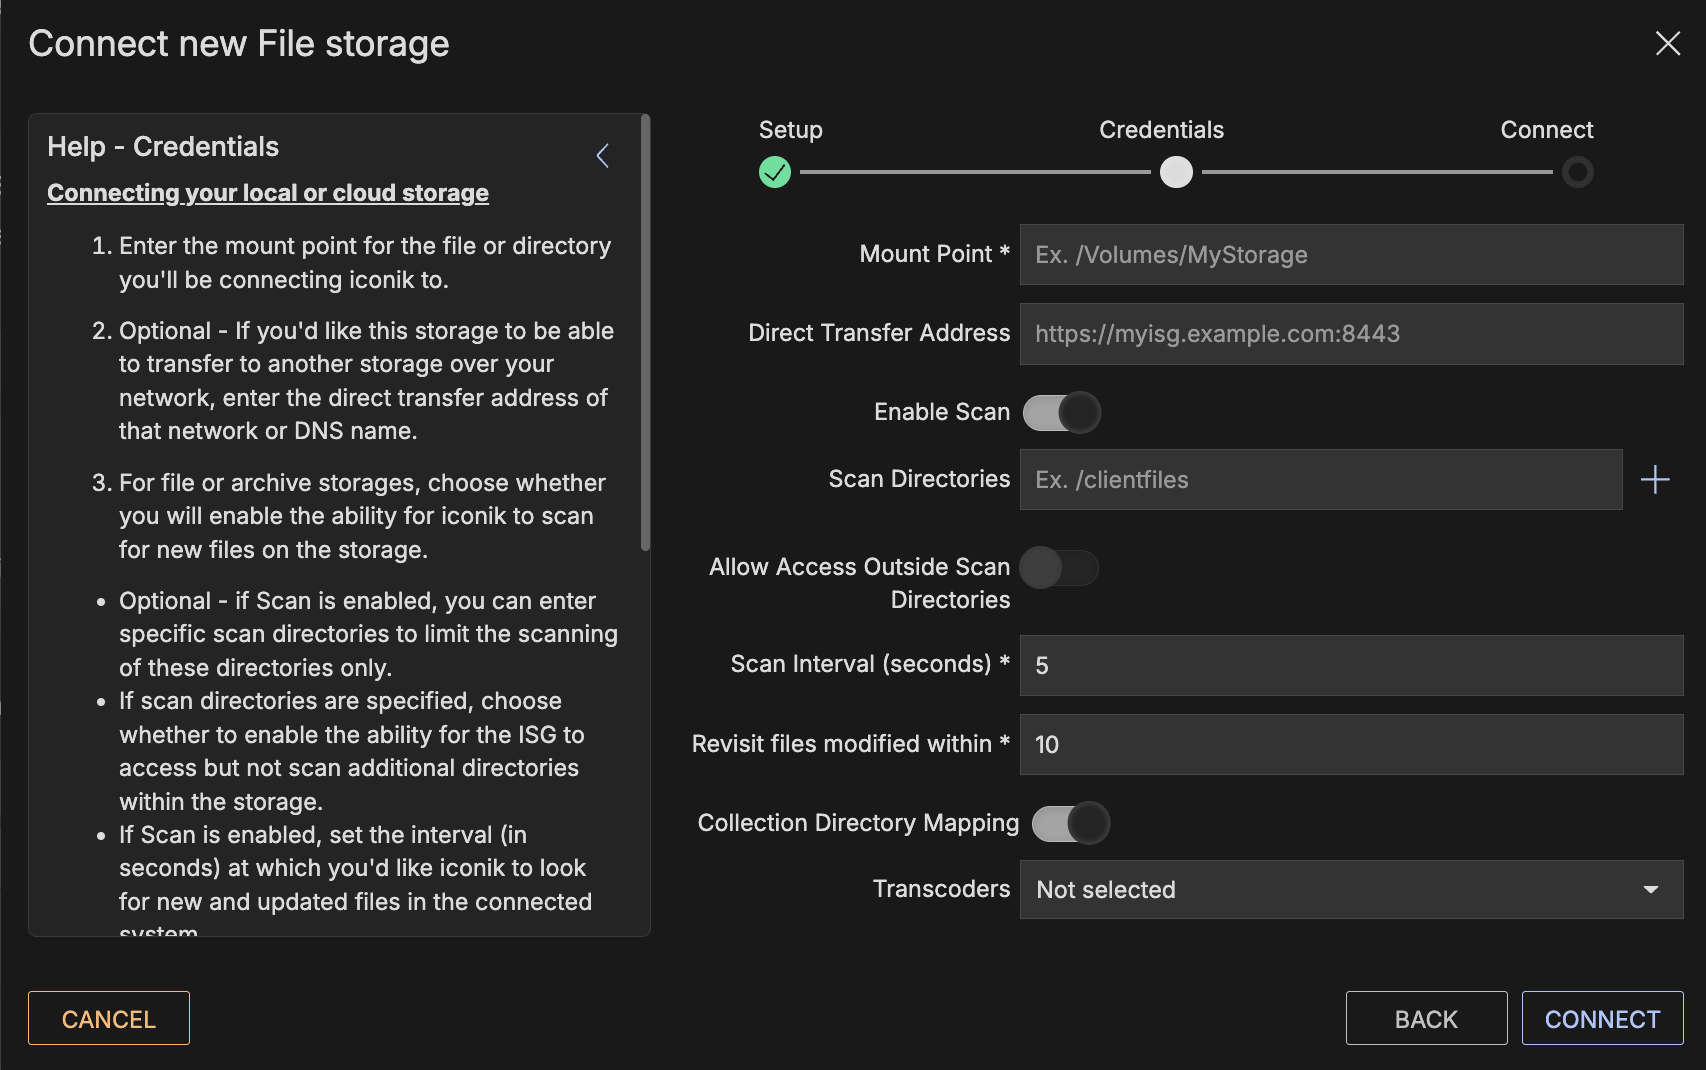Click the Mount Point input field
This screenshot has width=1706, height=1070.
(1350, 255)
